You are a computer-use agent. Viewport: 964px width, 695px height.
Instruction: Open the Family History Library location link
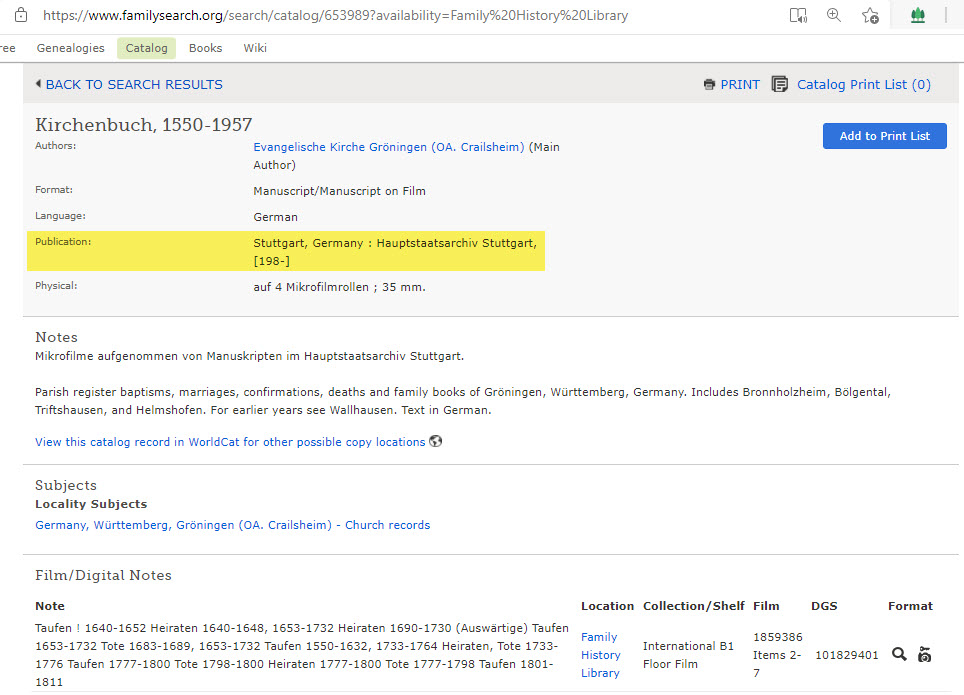click(x=600, y=655)
